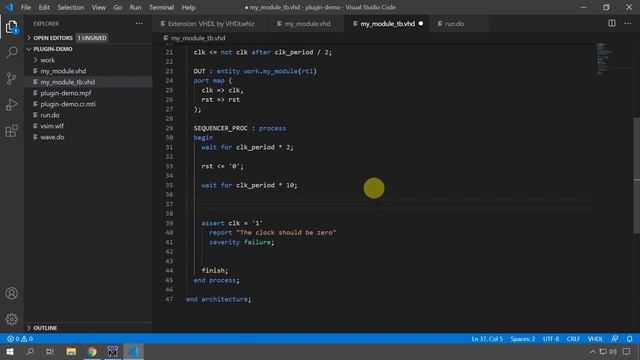This screenshot has height=360, width=640.
Task: Click the my_module_tb.vhd breadcrumb
Action: click(x=198, y=38)
